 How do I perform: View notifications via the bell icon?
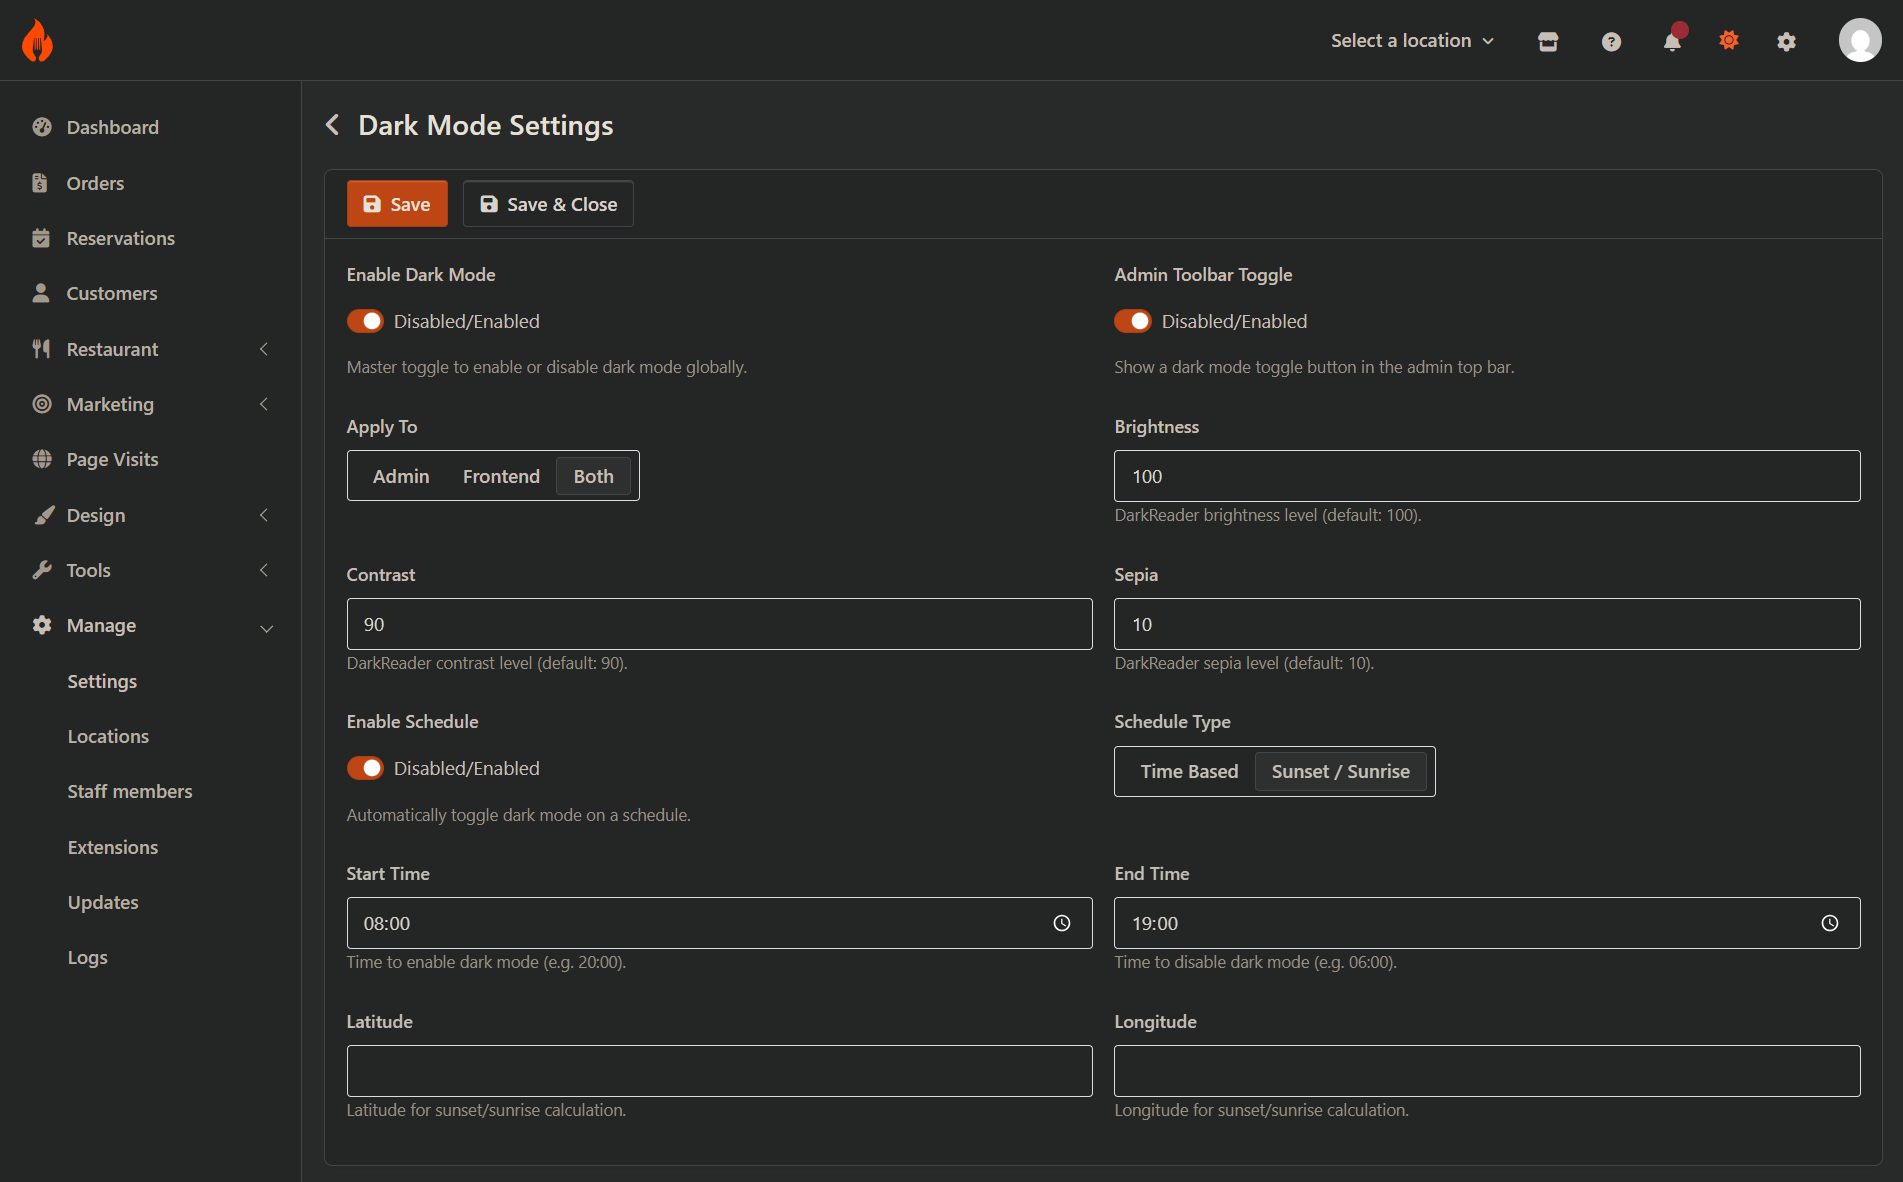1672,42
